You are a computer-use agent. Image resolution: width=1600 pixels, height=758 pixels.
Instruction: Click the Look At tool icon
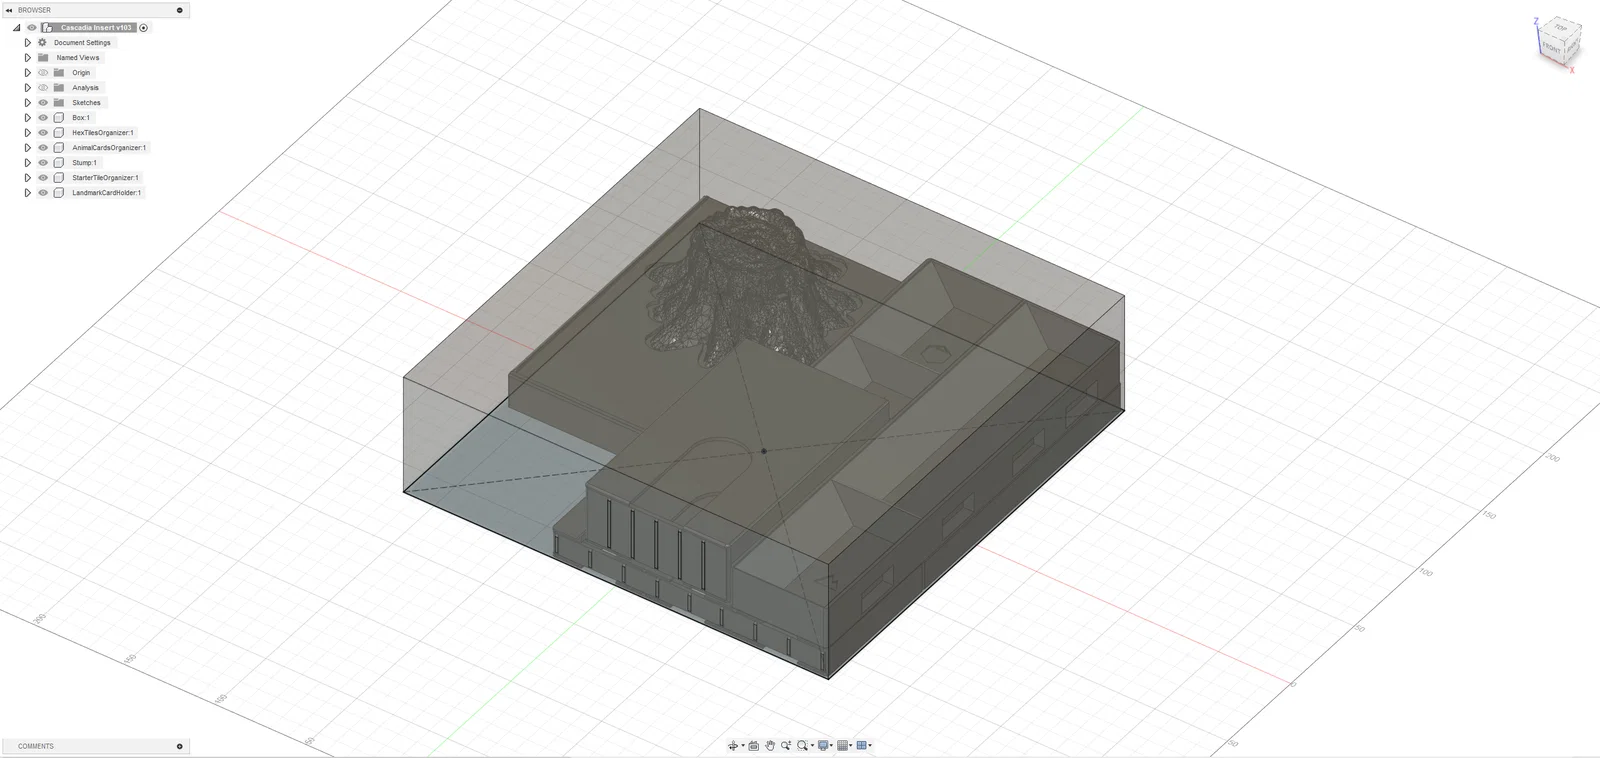(x=754, y=746)
